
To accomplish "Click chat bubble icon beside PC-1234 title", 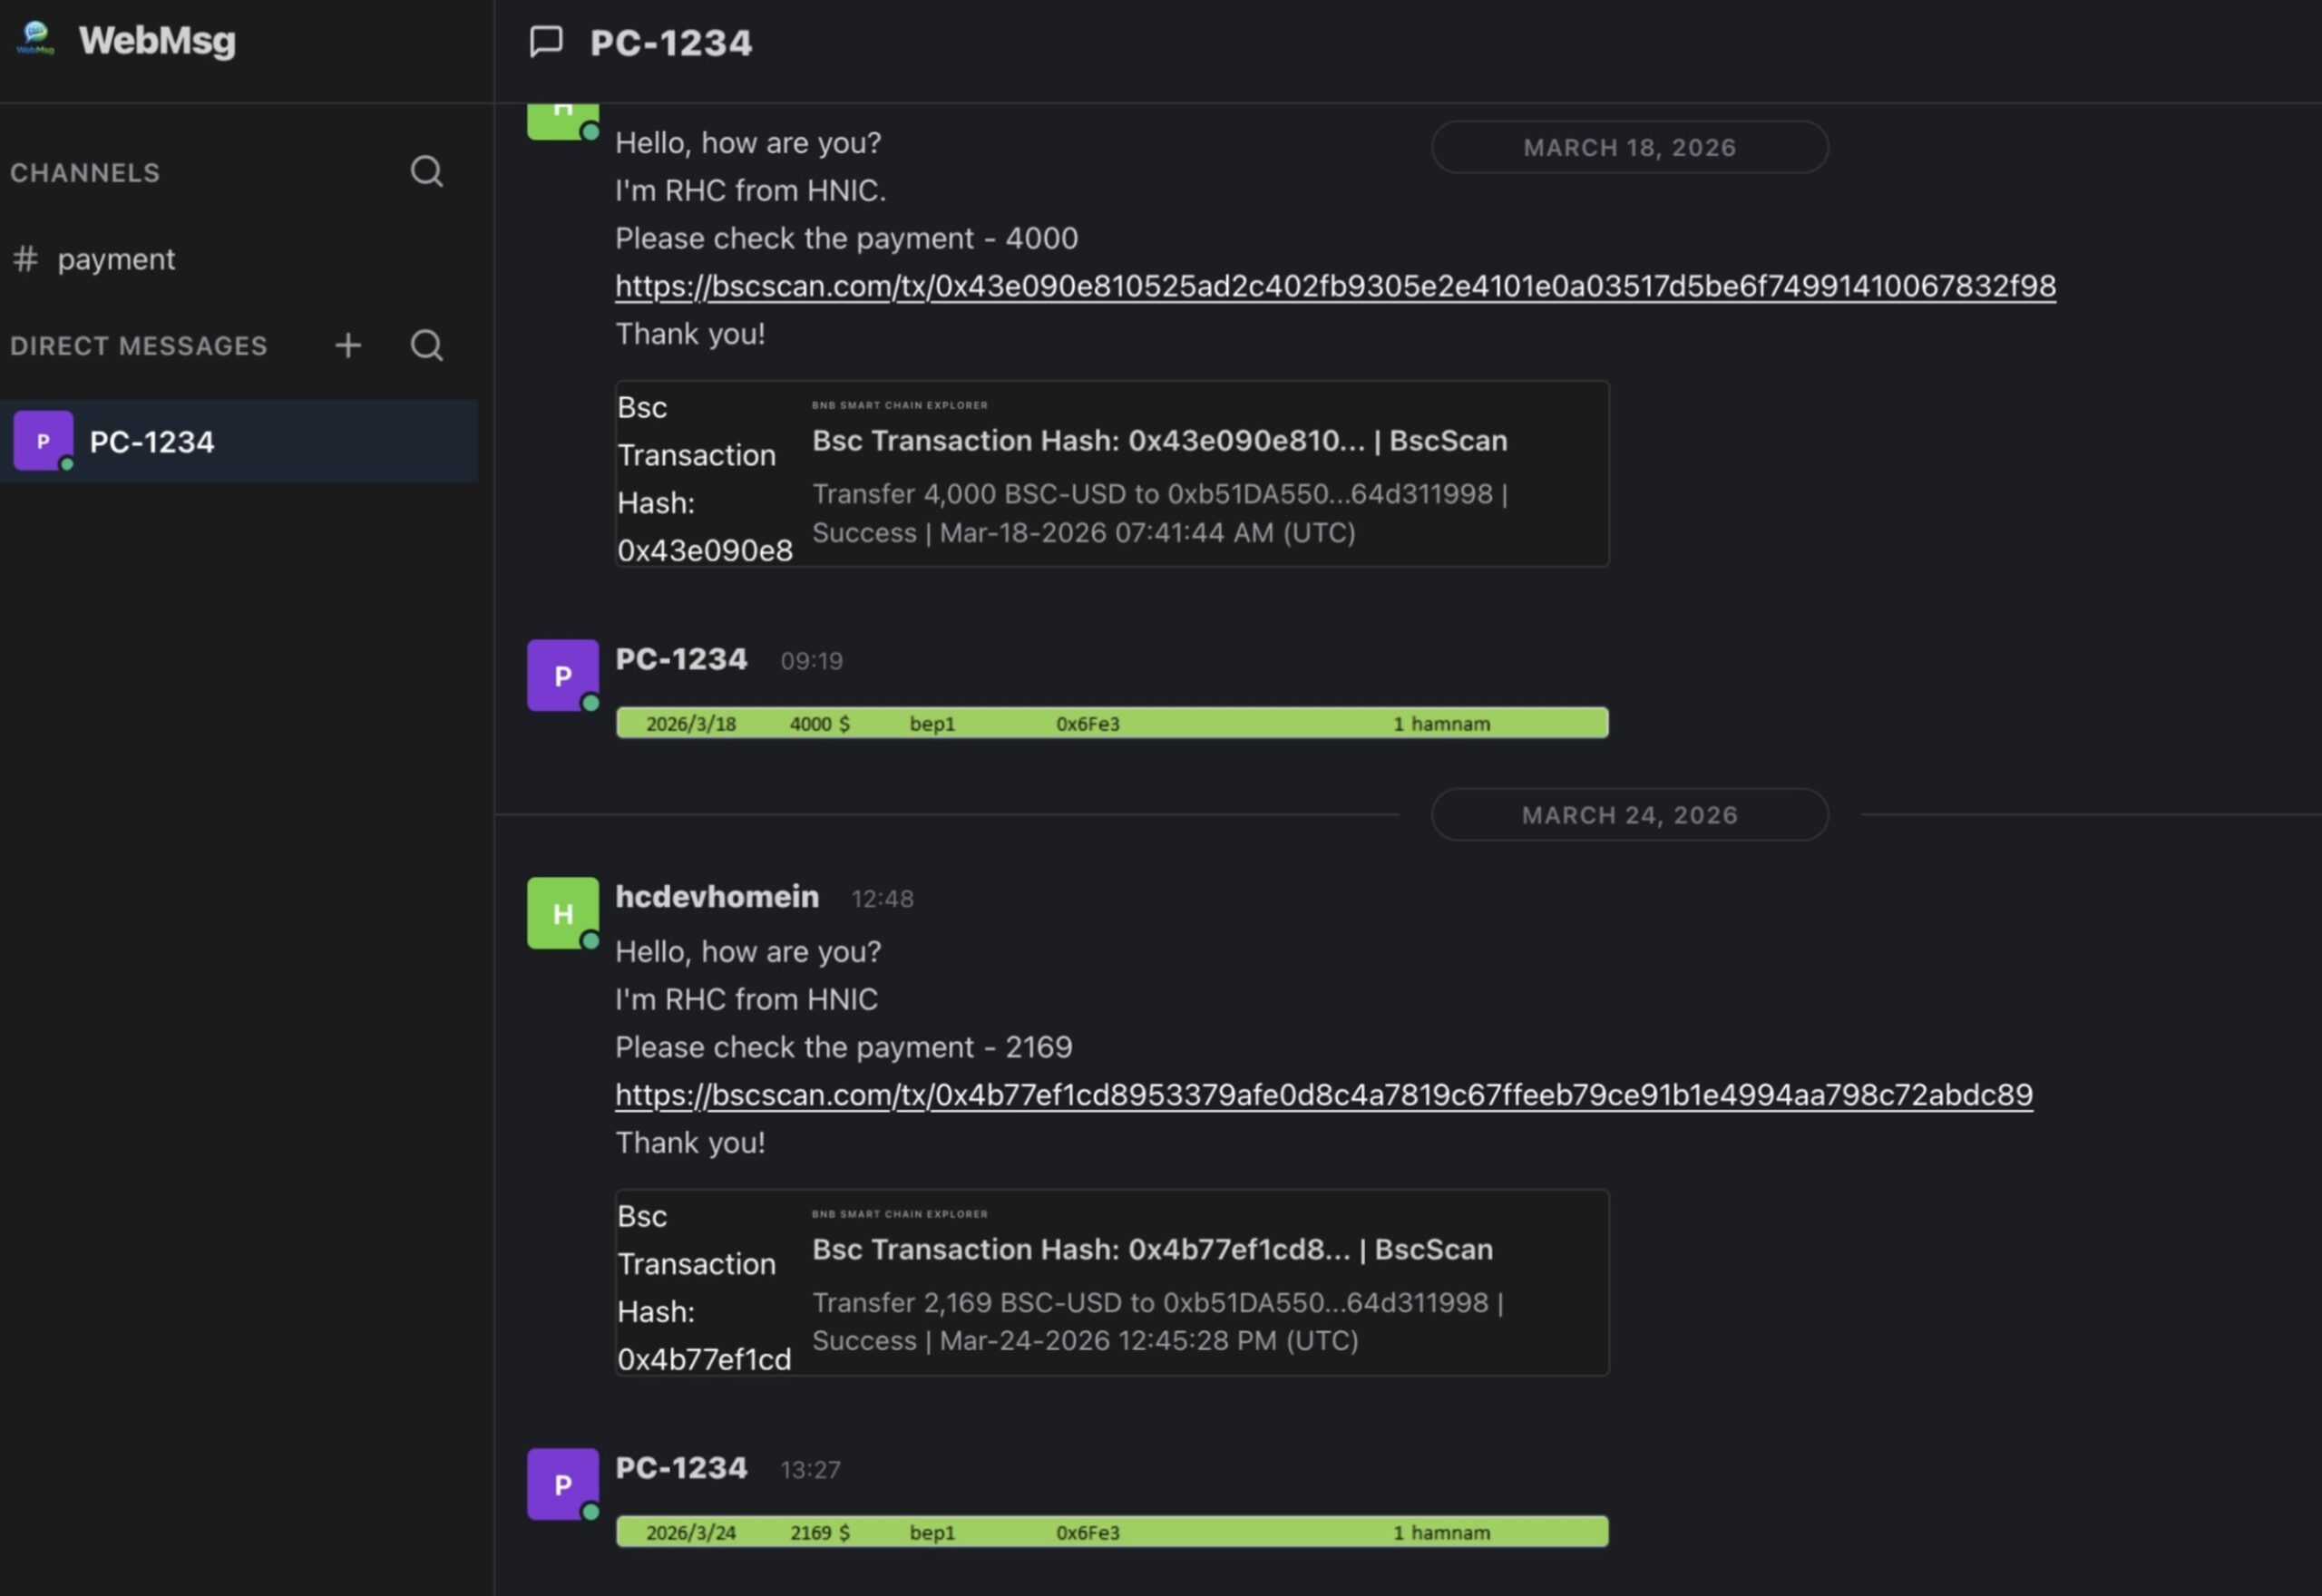I will 546,42.
